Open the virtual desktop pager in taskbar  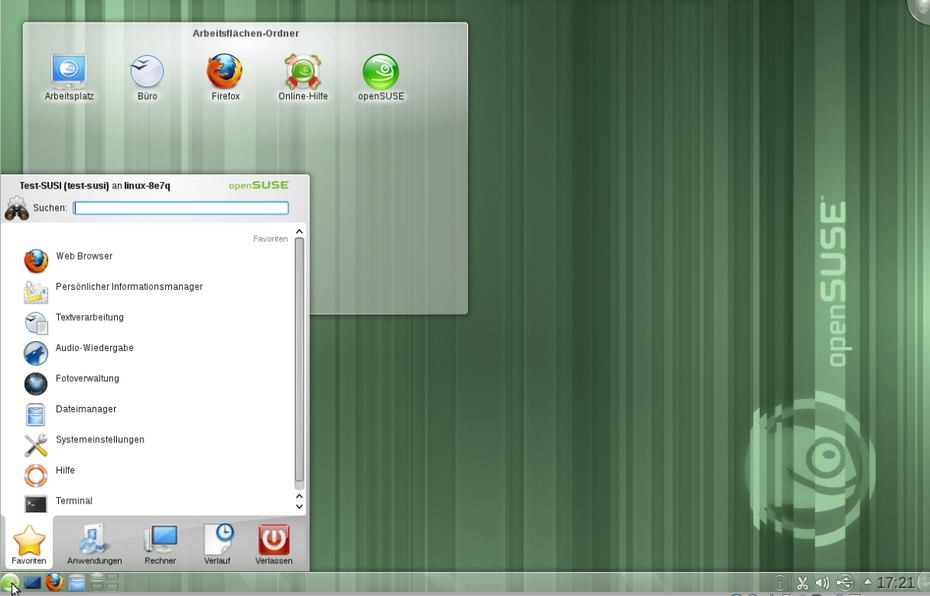105,583
